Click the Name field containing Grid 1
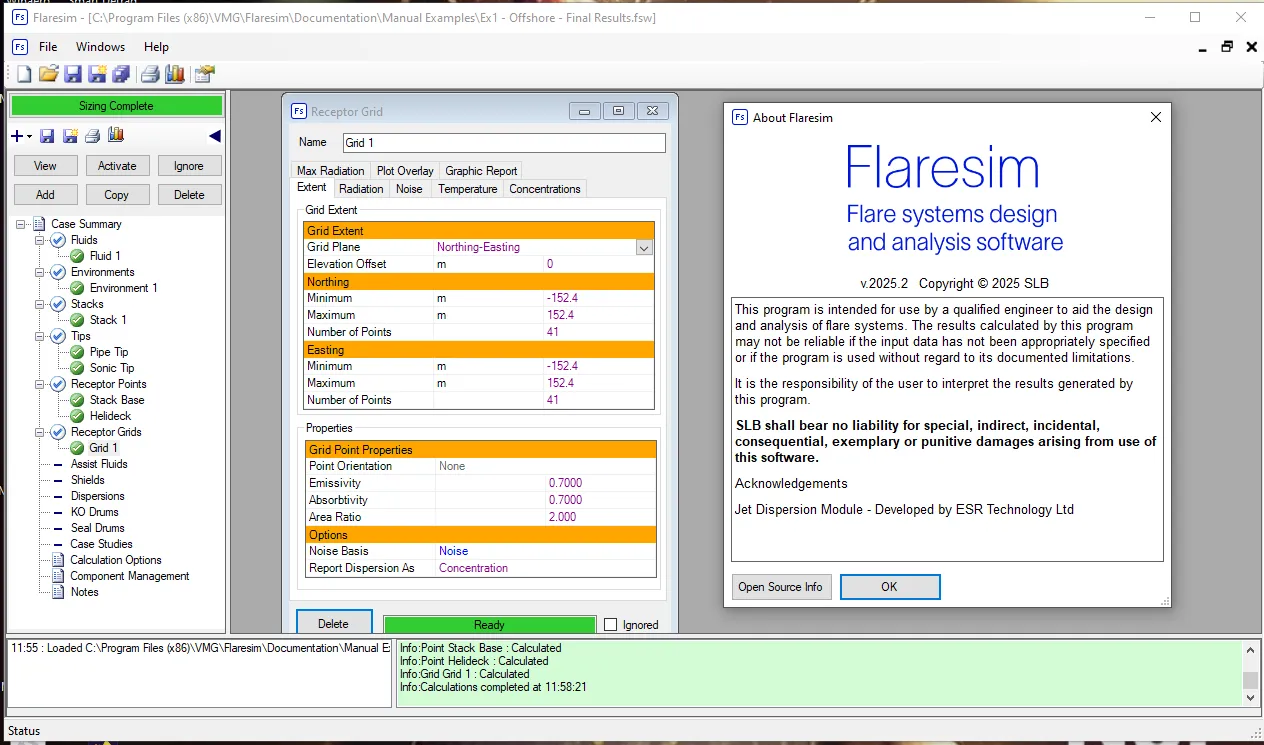The width and height of the screenshot is (1264, 745). point(504,143)
